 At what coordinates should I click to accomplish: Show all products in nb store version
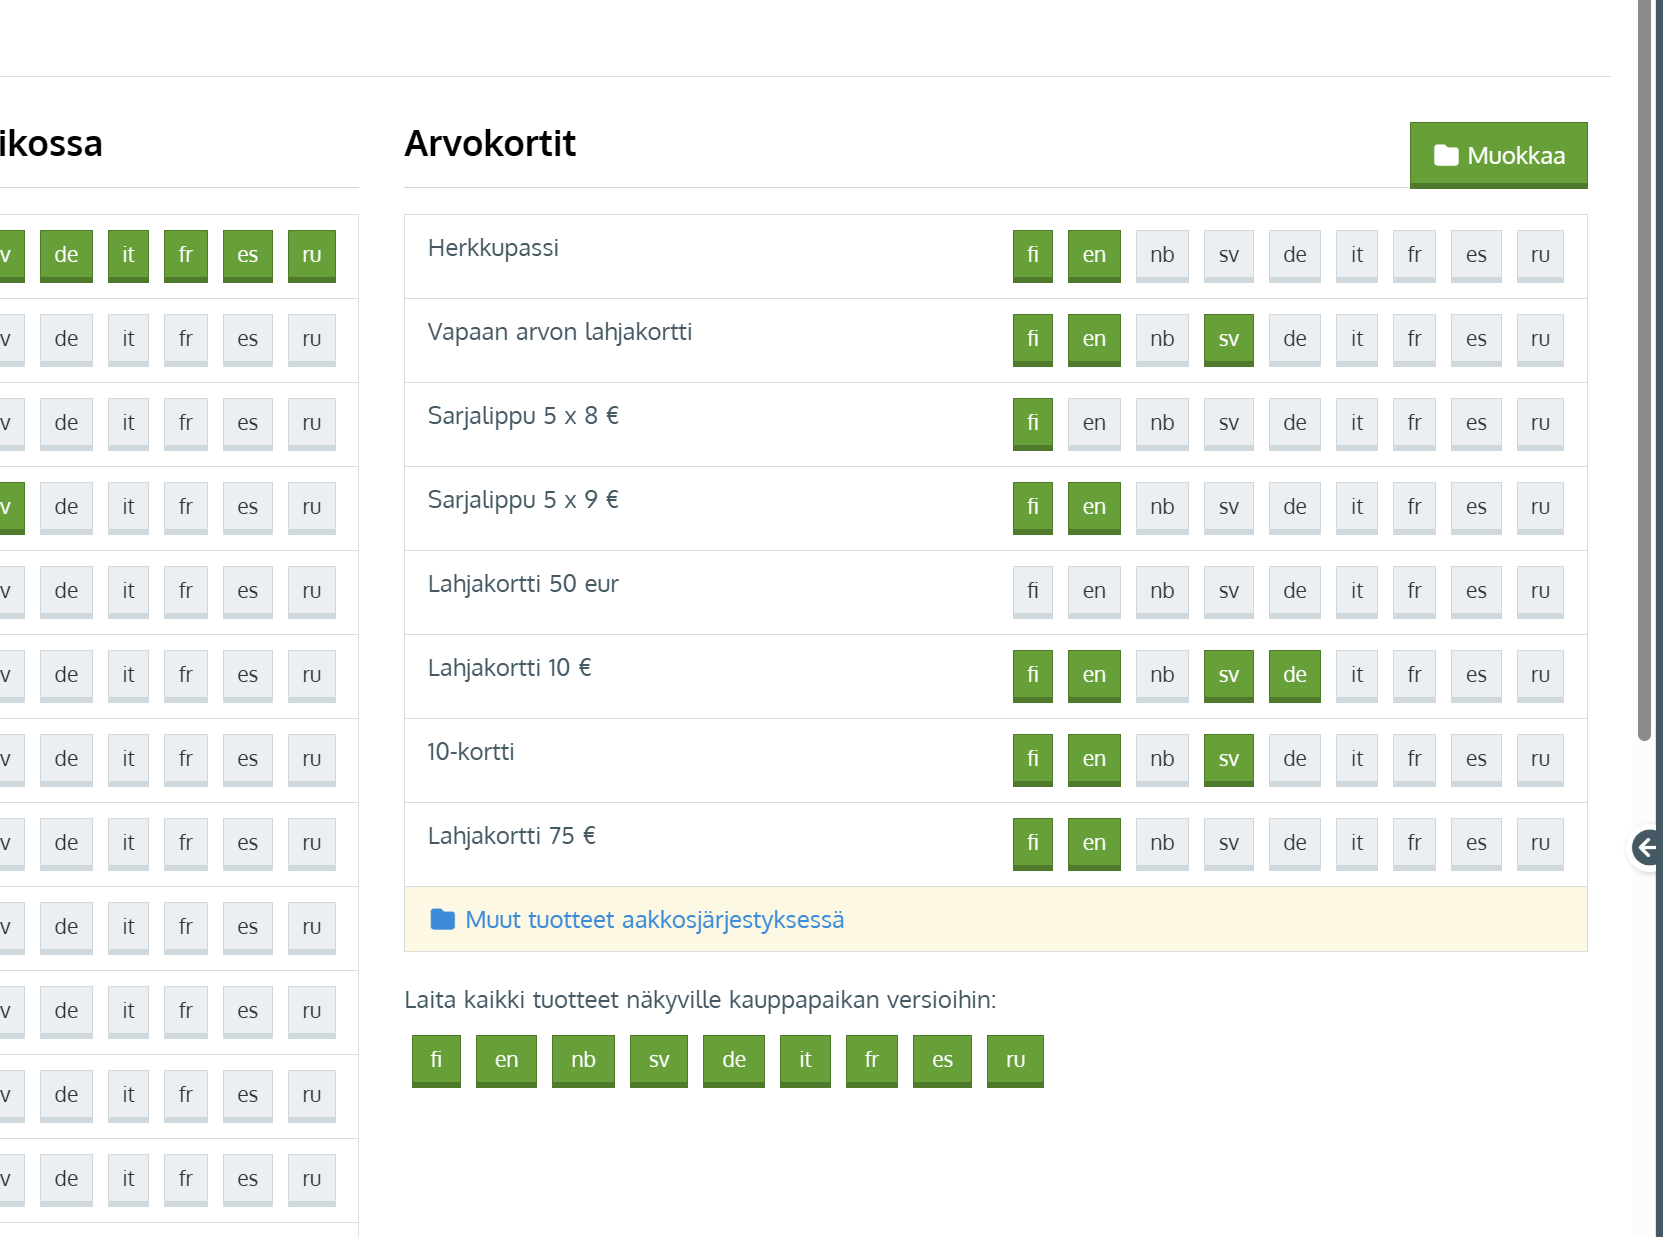point(583,1061)
